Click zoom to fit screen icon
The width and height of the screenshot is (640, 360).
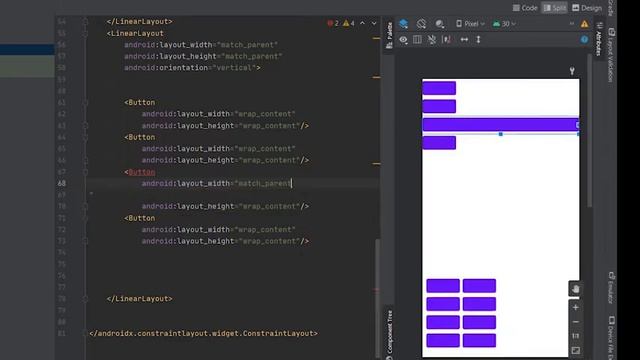pos(576,350)
